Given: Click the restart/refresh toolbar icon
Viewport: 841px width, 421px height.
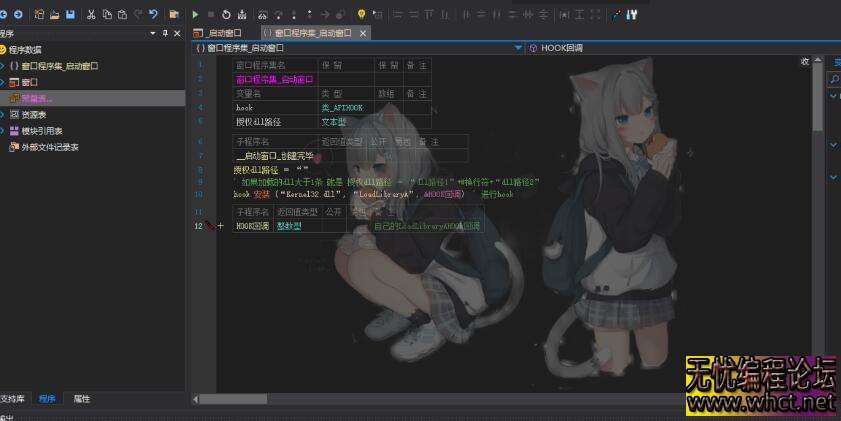Looking at the screenshot, I should tap(227, 15).
